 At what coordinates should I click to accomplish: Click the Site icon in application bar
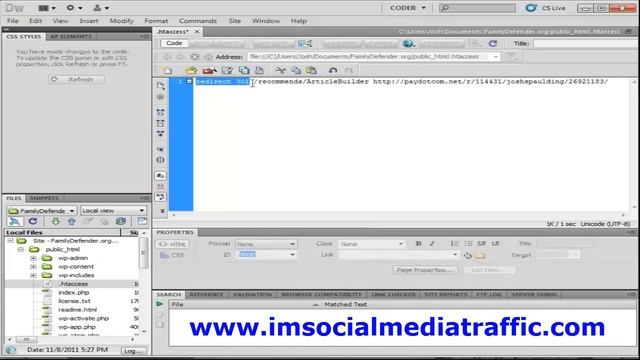tap(101, 8)
